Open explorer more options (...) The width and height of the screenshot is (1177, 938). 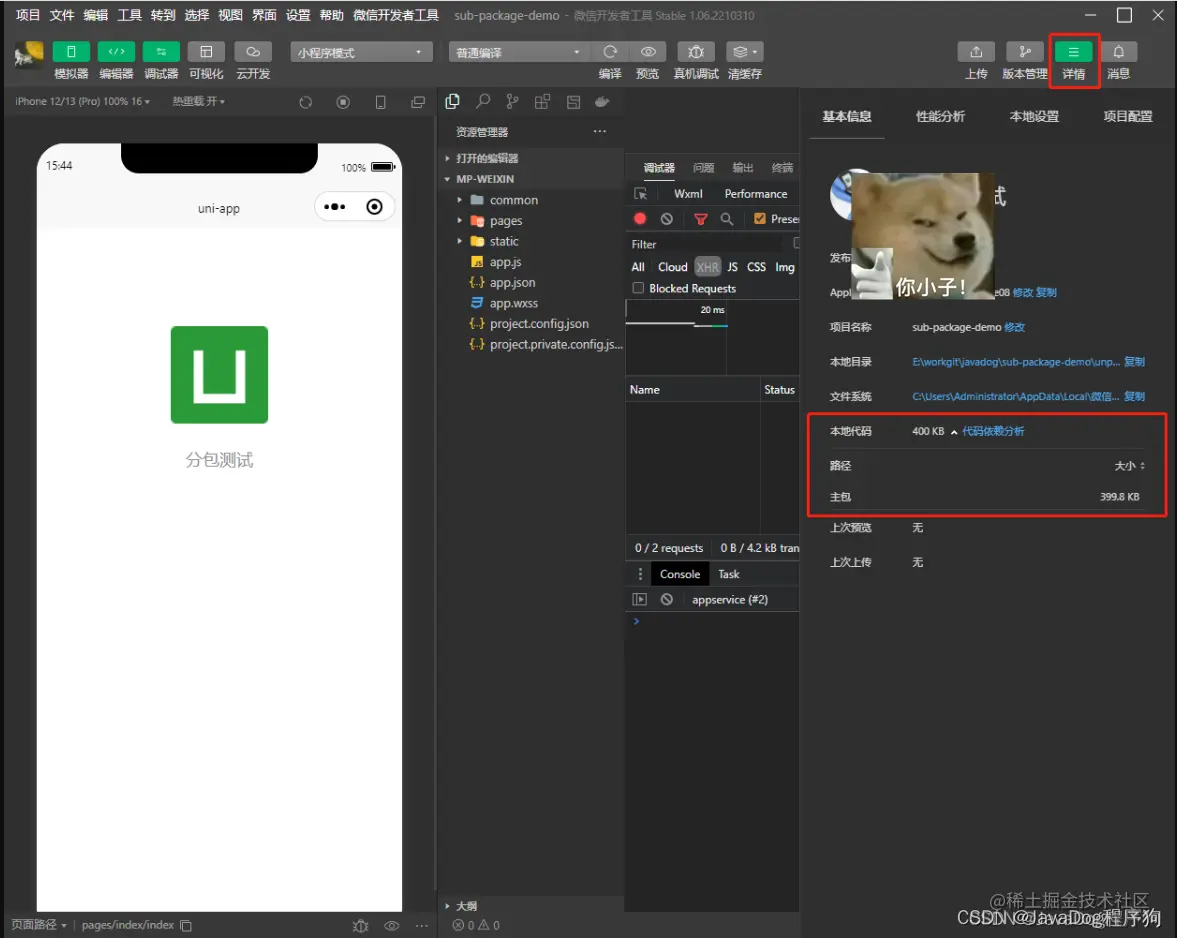[599, 131]
